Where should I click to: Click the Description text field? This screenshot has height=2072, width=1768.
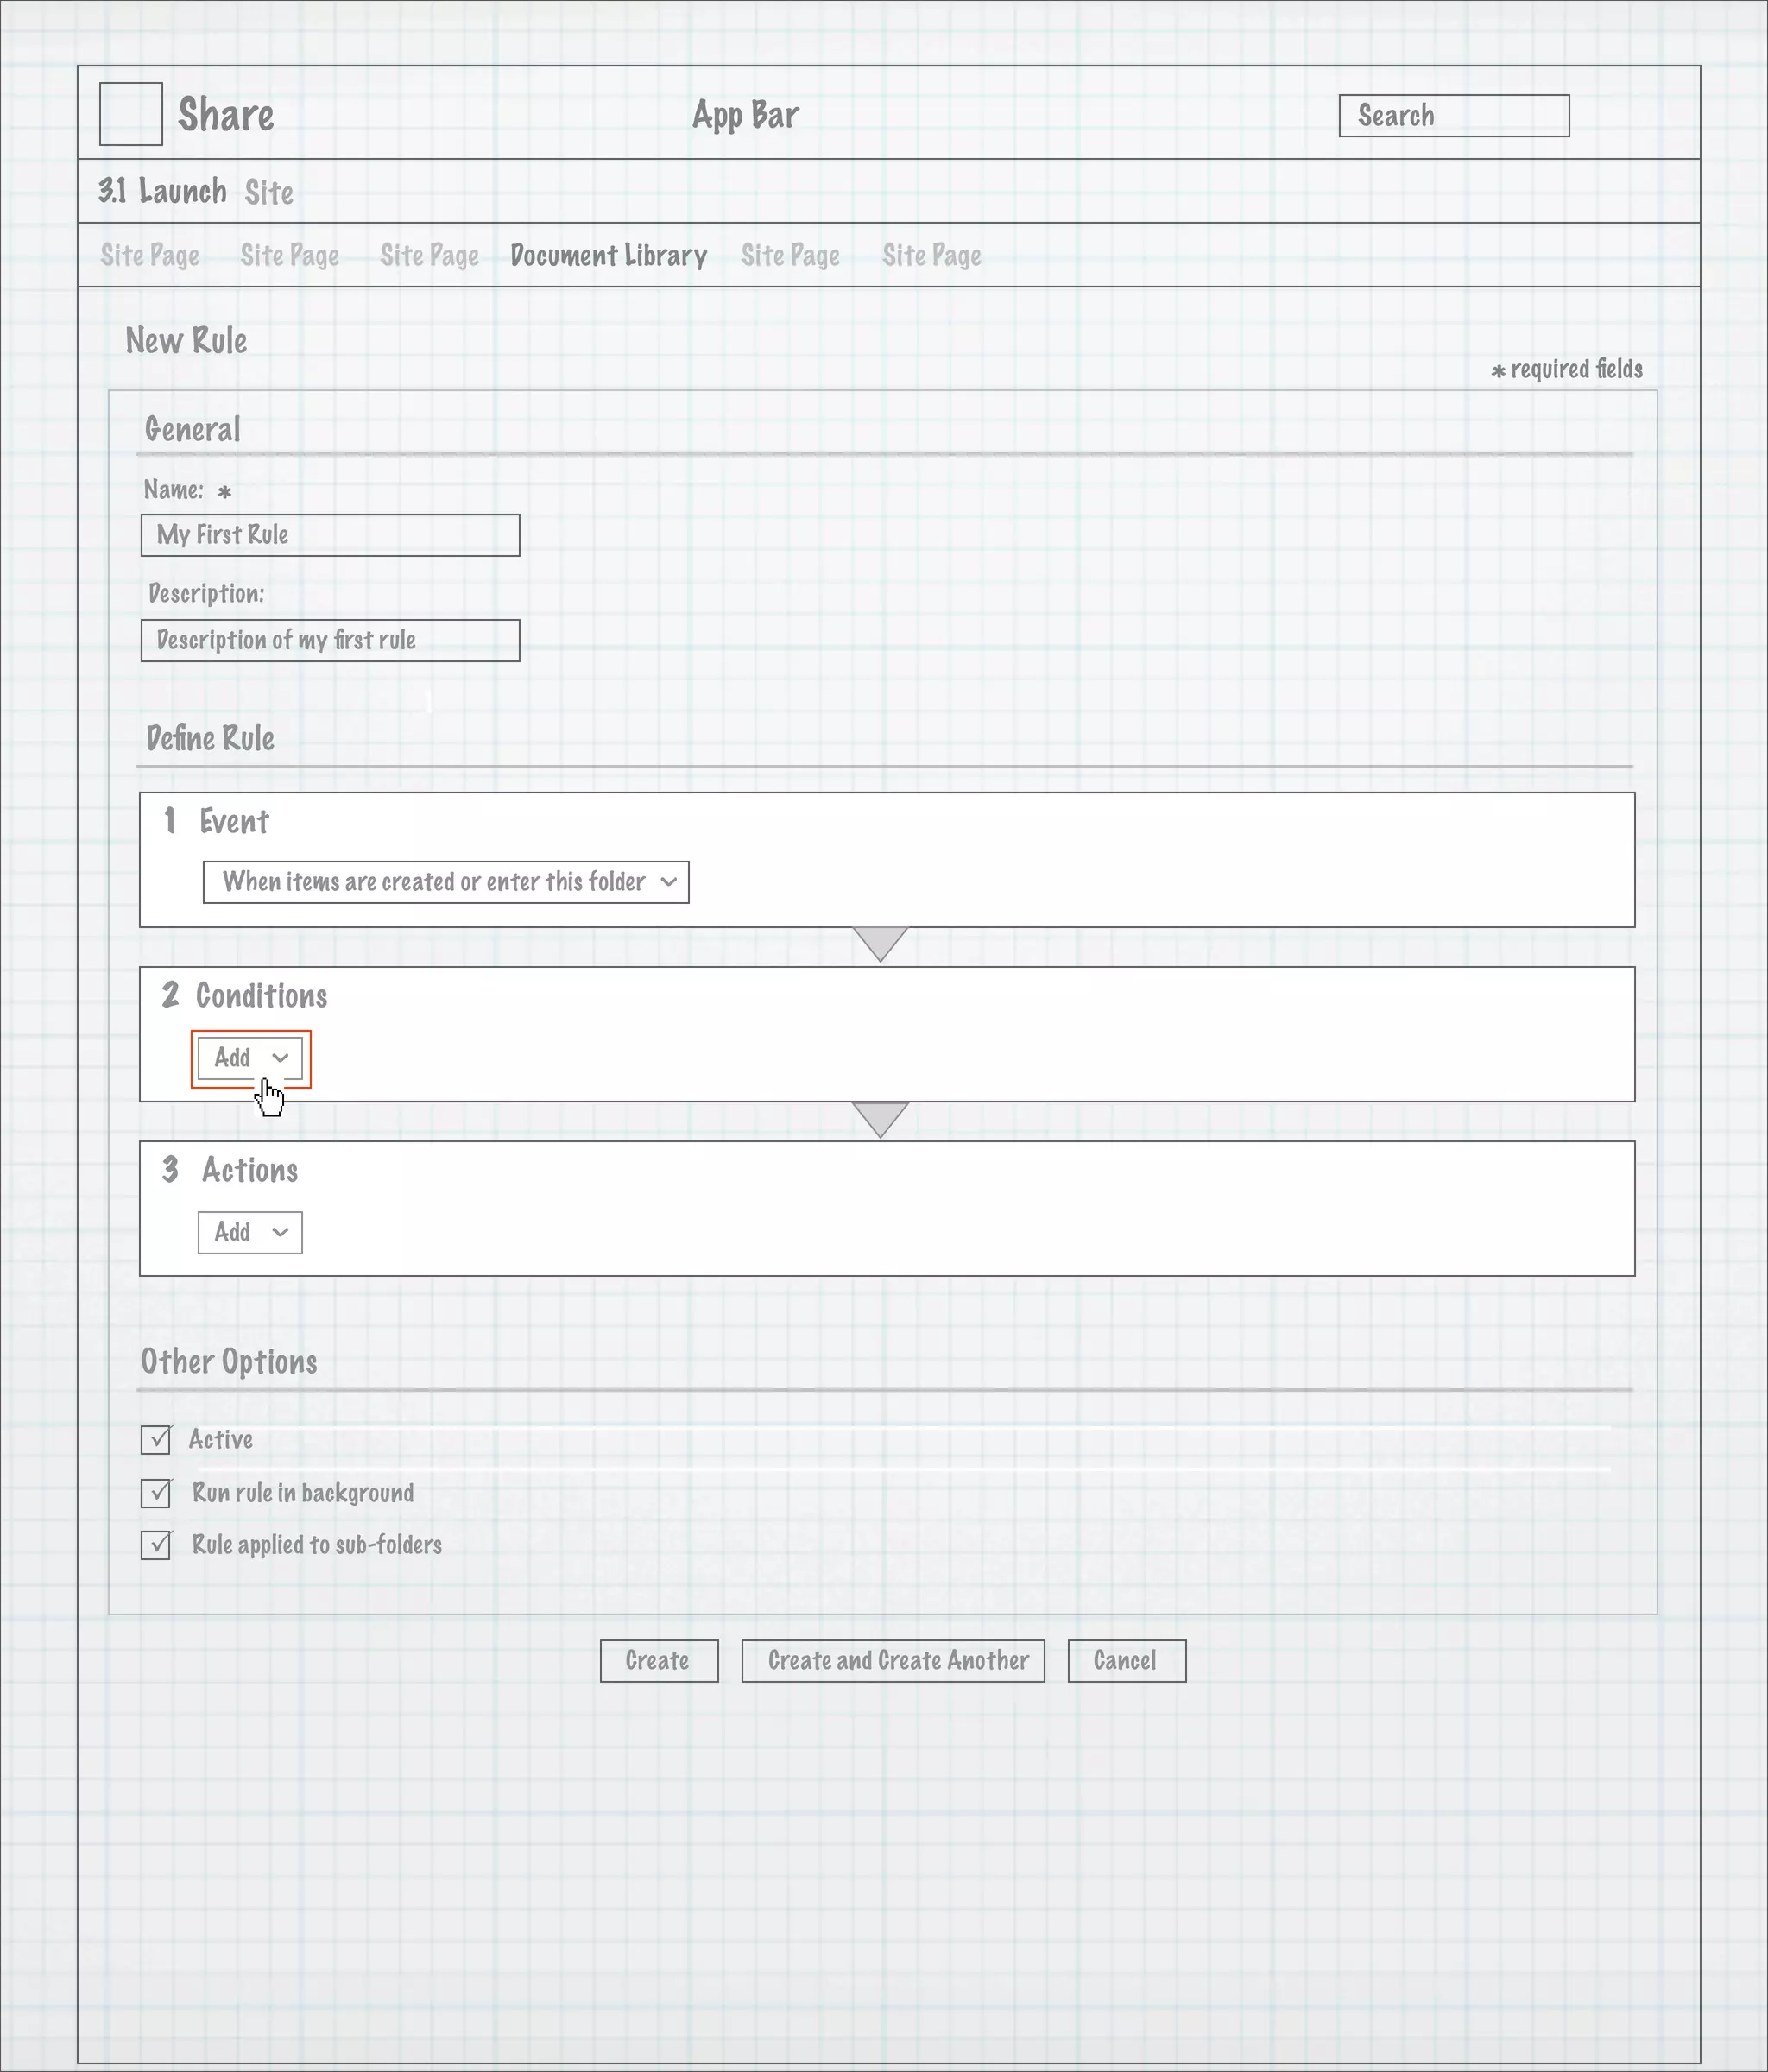coord(330,640)
